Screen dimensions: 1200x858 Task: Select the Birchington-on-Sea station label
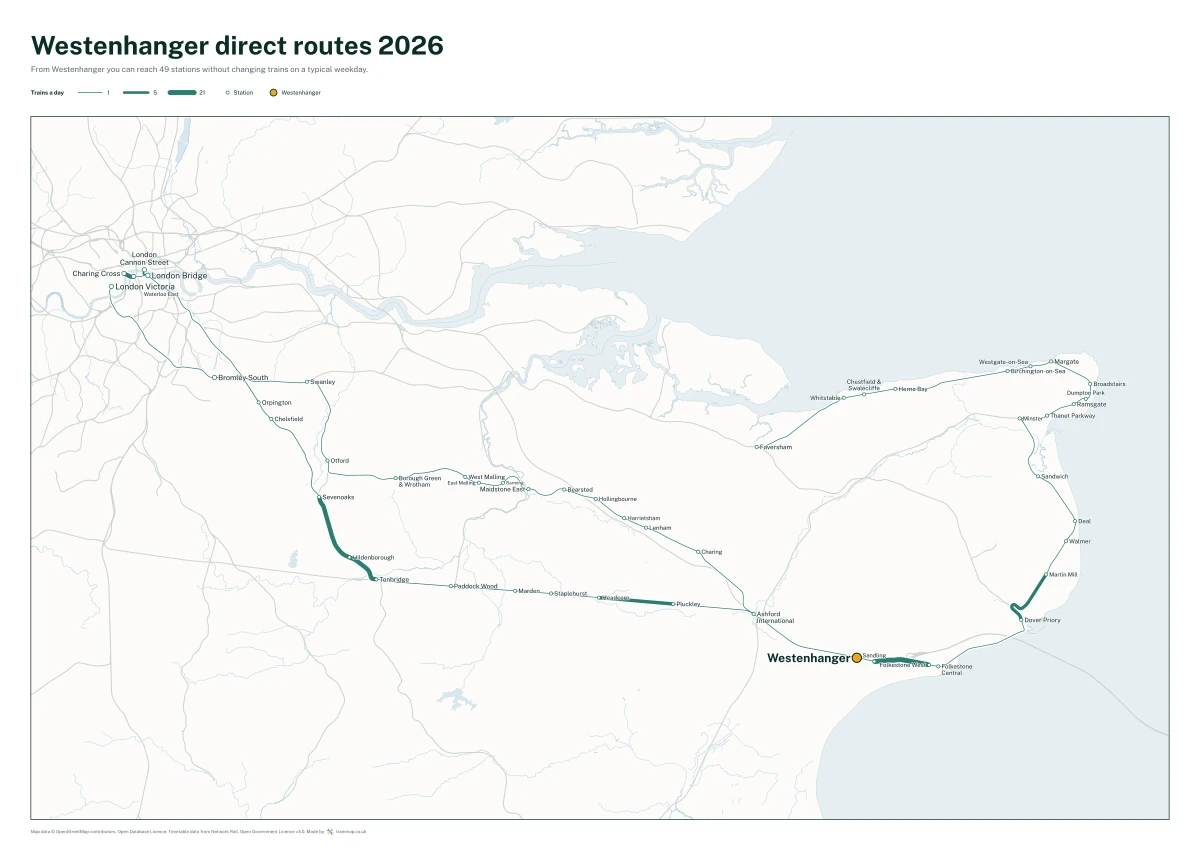click(1038, 371)
